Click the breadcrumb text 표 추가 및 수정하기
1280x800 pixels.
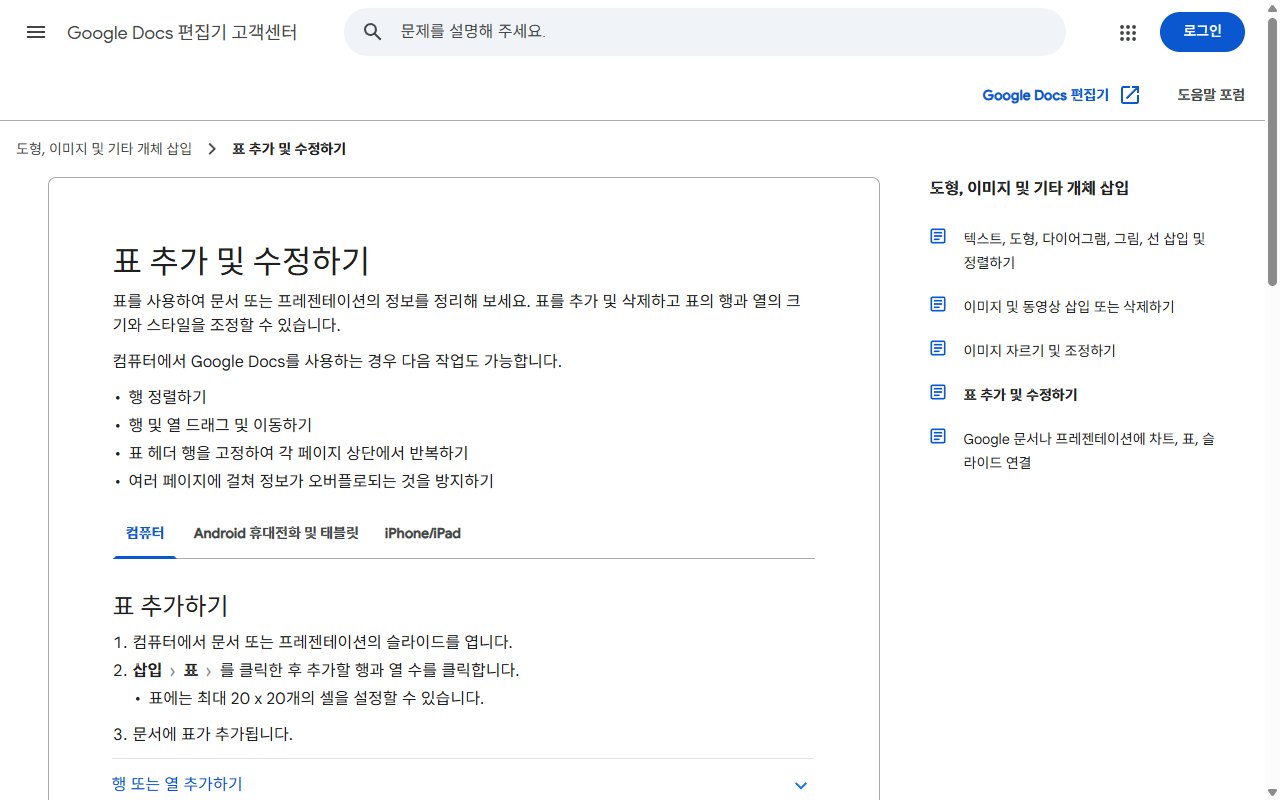[289, 149]
